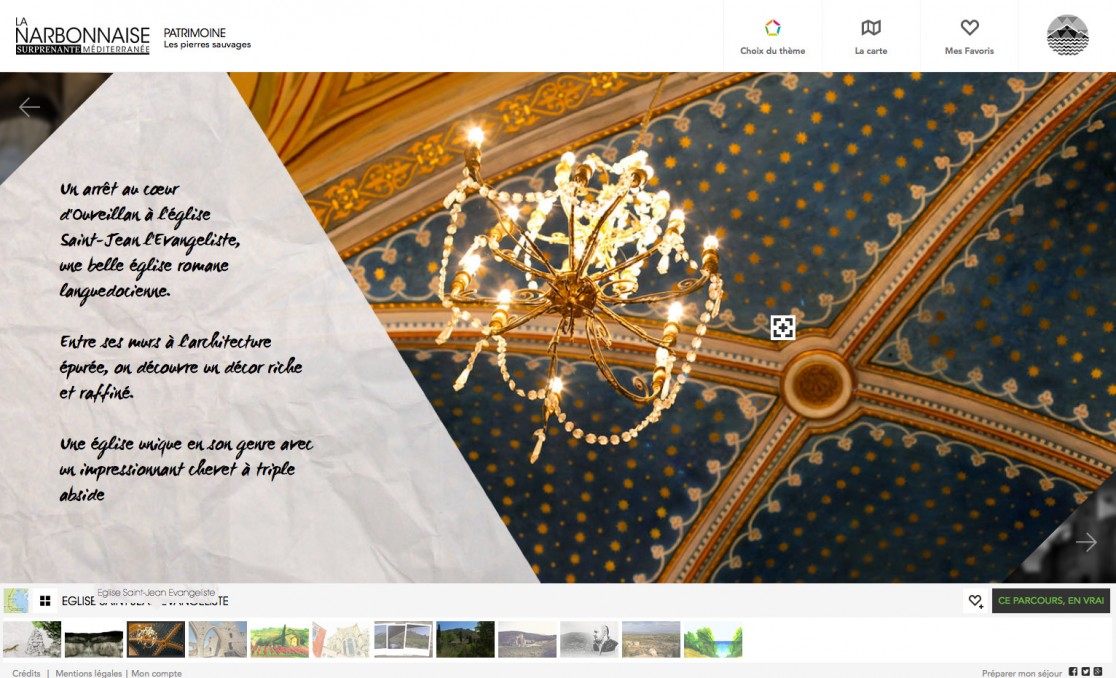Select the old portrait man thumbnail
1116x678 pixels.
(589, 639)
